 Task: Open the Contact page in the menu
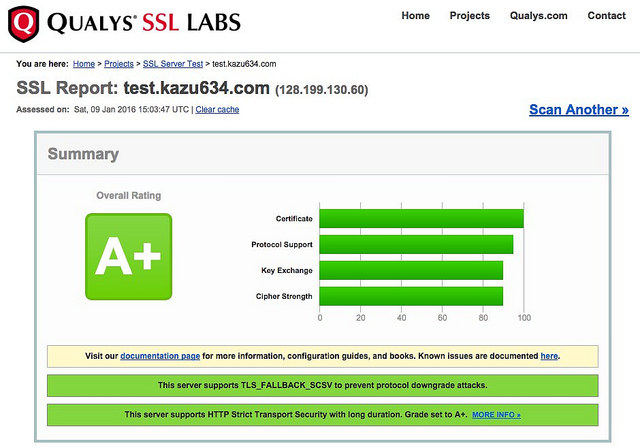[606, 16]
